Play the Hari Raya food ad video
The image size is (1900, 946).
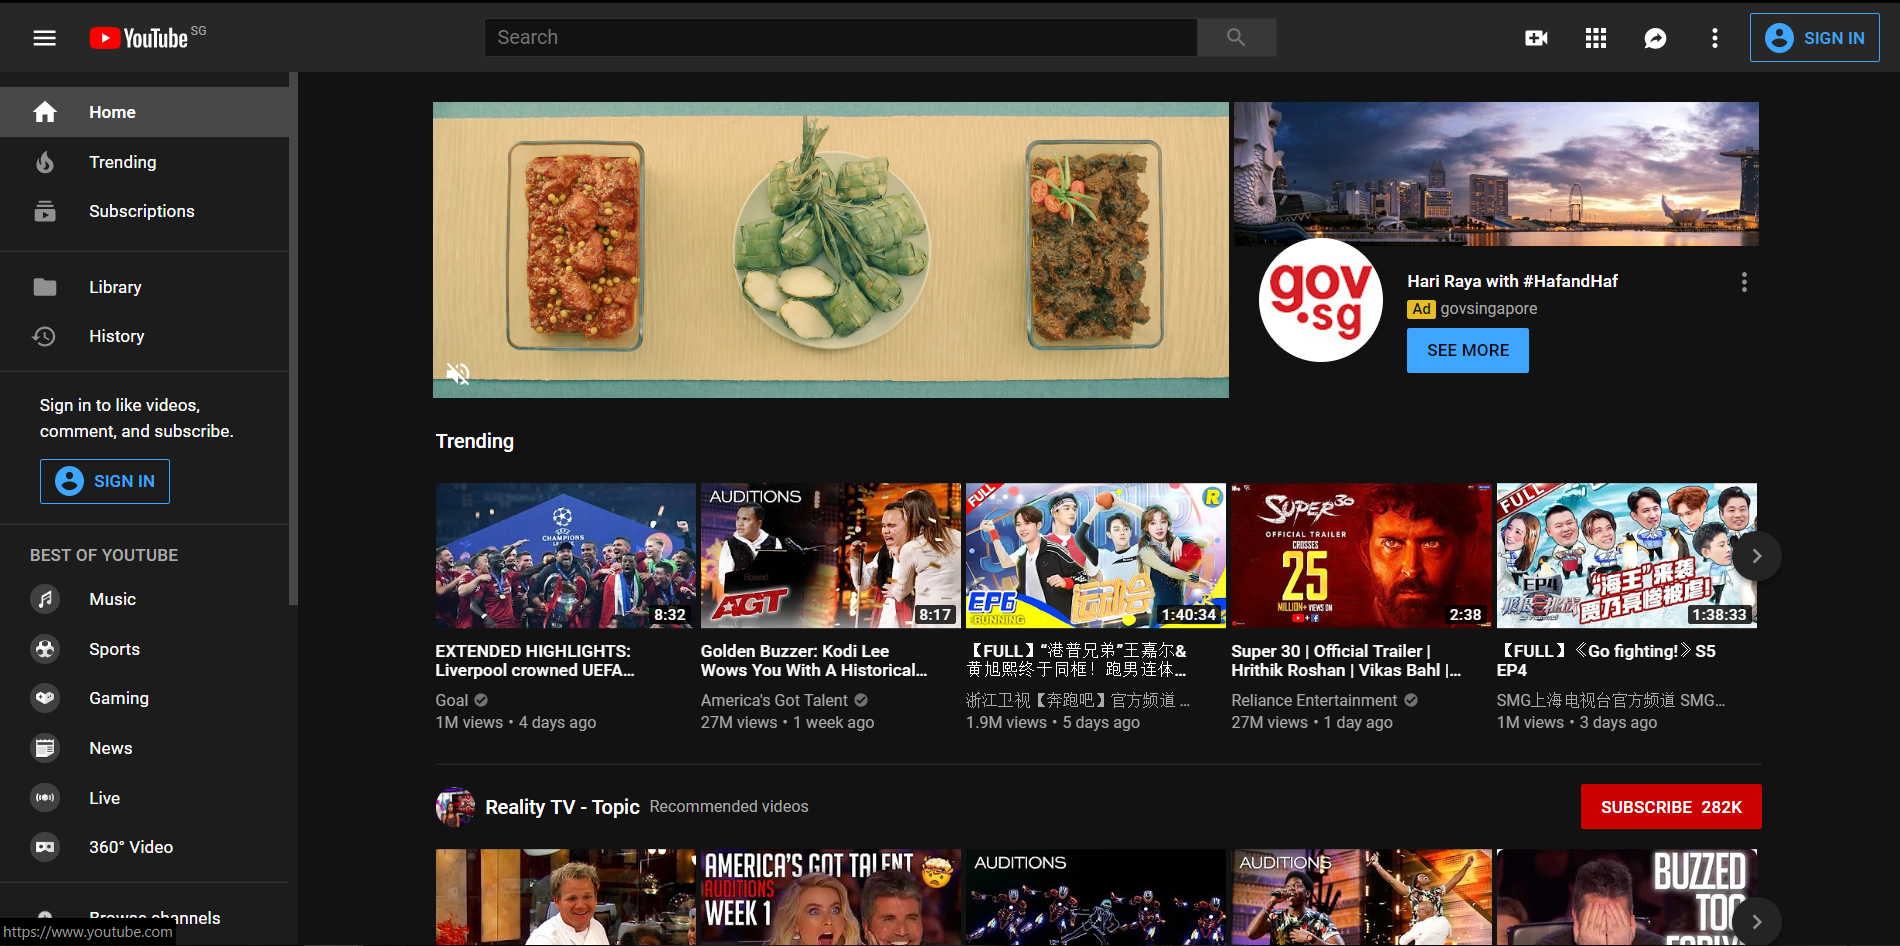[831, 250]
